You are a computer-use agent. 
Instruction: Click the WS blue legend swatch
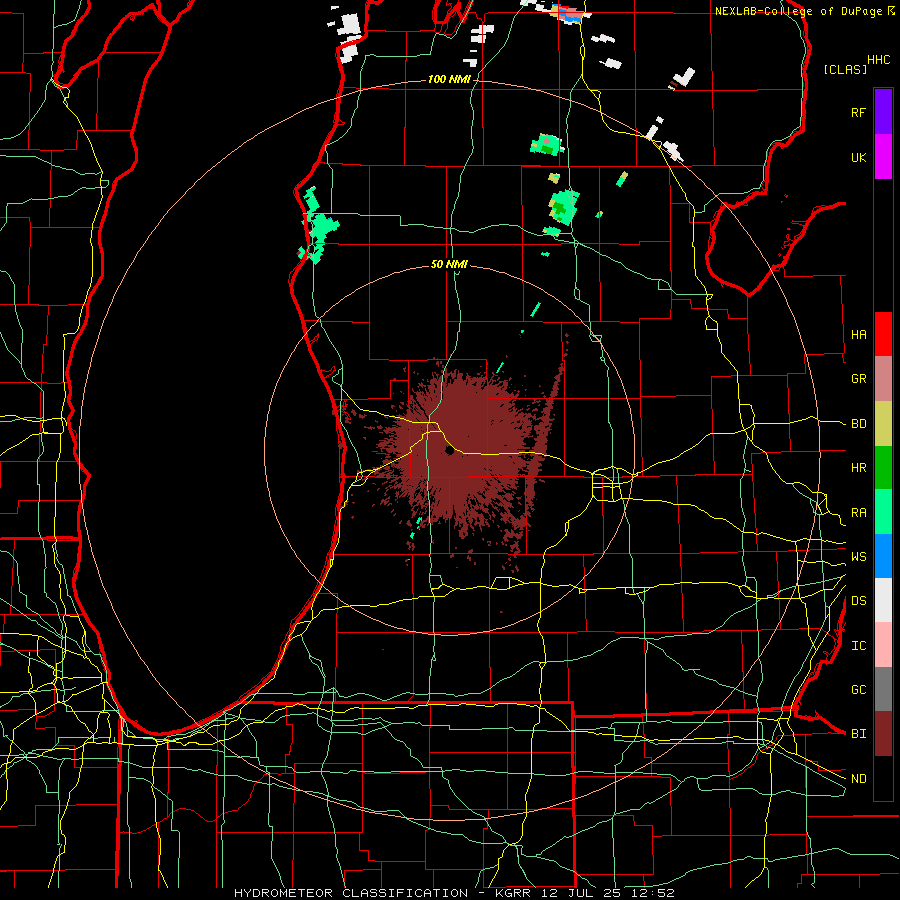pos(883,556)
